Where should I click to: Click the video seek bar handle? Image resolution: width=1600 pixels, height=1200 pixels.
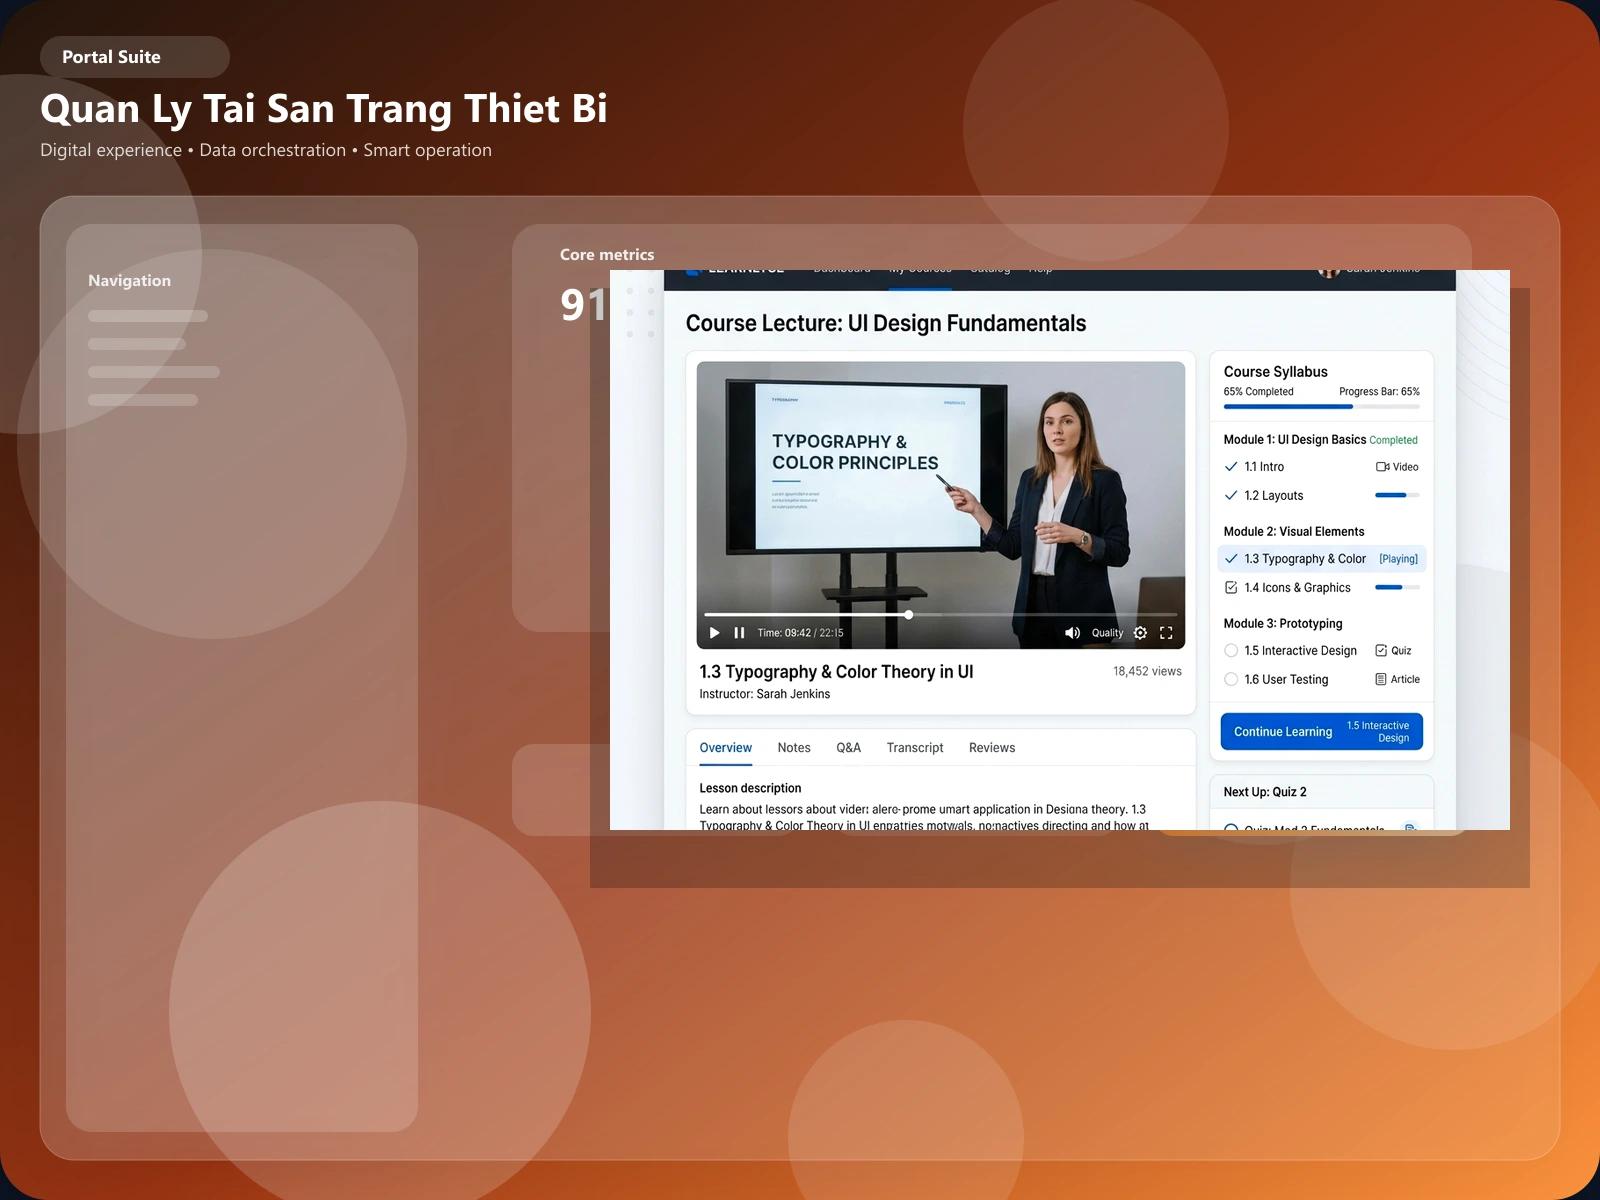click(x=909, y=615)
